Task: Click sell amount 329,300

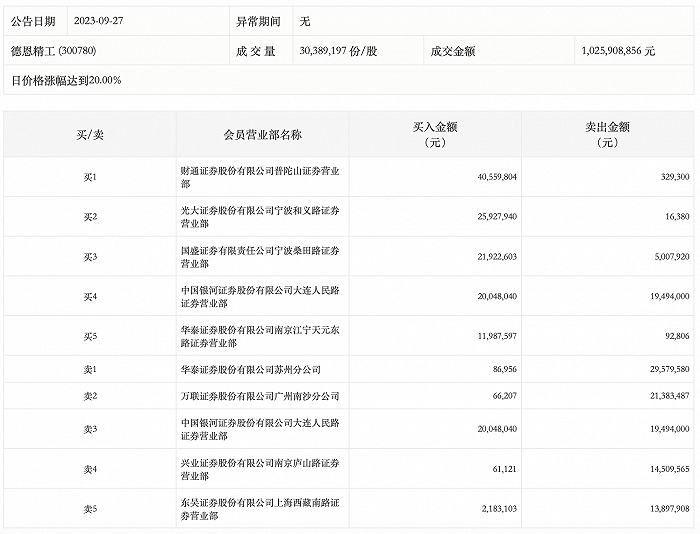Action: pos(675,177)
